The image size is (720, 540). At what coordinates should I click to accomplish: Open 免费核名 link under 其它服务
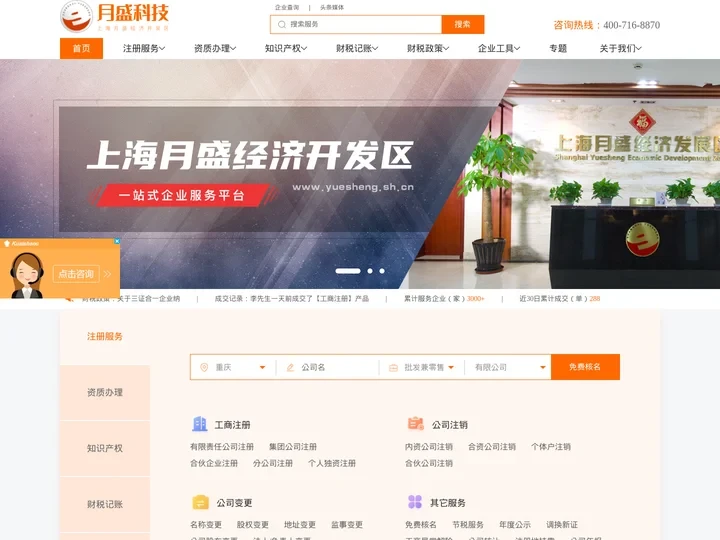click(x=421, y=525)
